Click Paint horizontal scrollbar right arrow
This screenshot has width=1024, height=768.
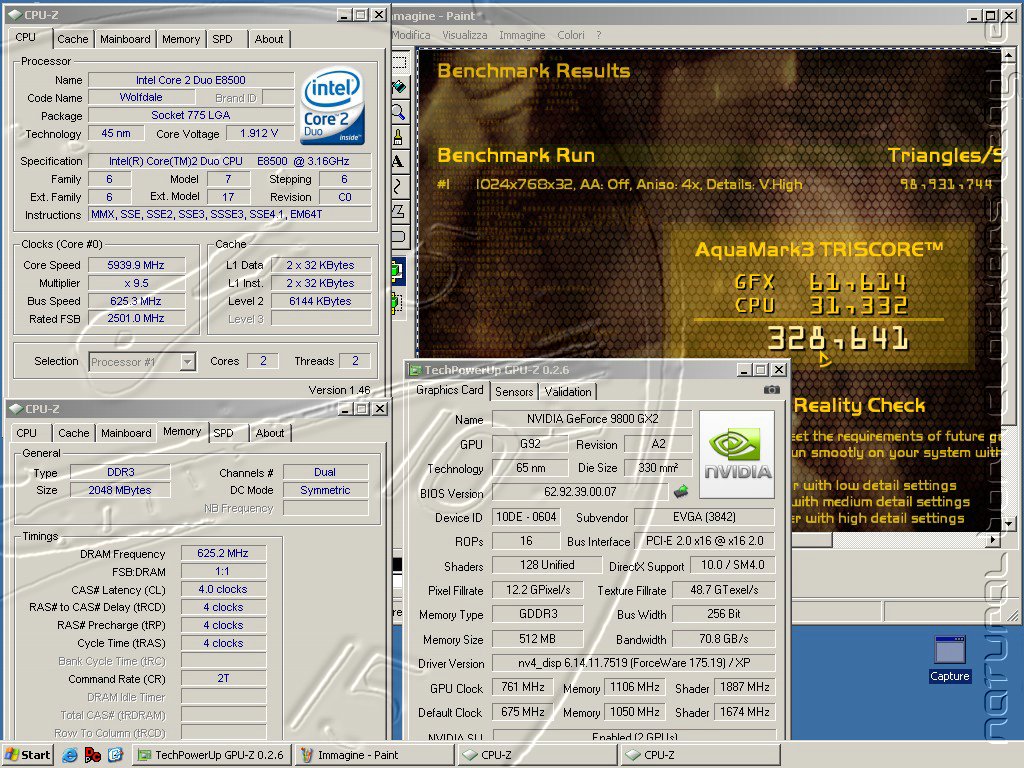tap(993, 539)
